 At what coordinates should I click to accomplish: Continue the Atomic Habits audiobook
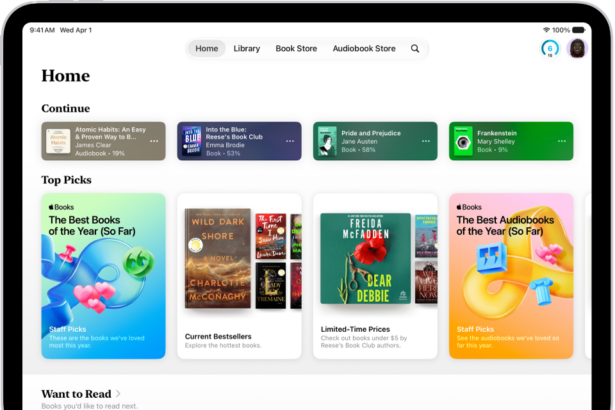coord(104,141)
